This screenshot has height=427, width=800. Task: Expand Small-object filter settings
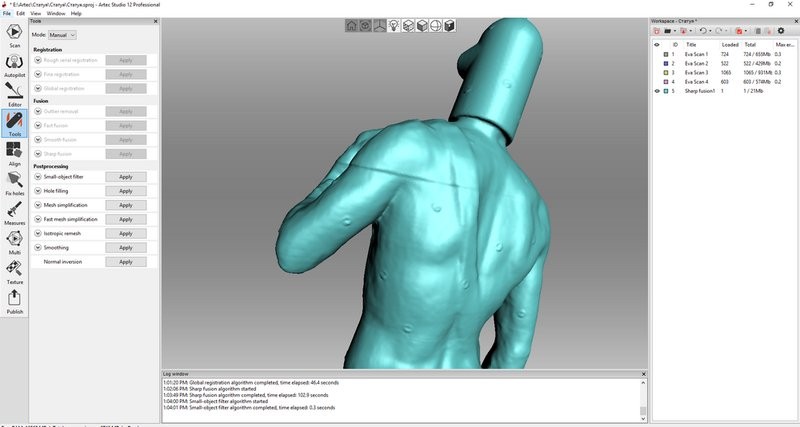coord(38,177)
